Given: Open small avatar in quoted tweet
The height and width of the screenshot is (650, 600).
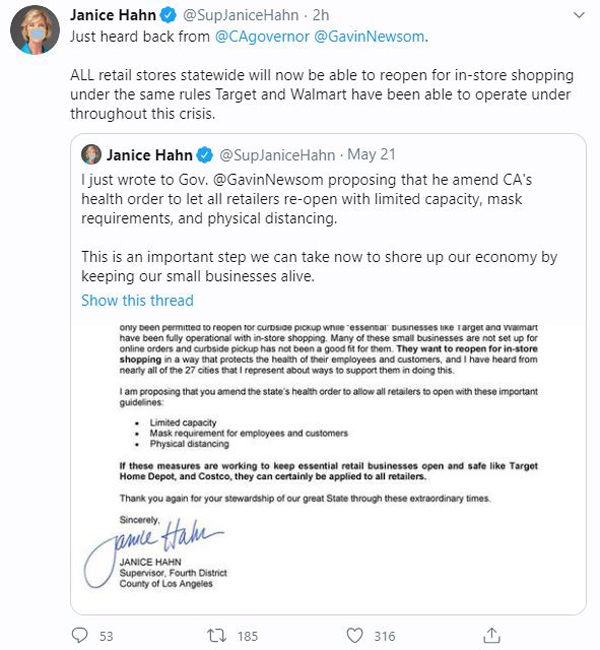Looking at the screenshot, I should [x=91, y=155].
